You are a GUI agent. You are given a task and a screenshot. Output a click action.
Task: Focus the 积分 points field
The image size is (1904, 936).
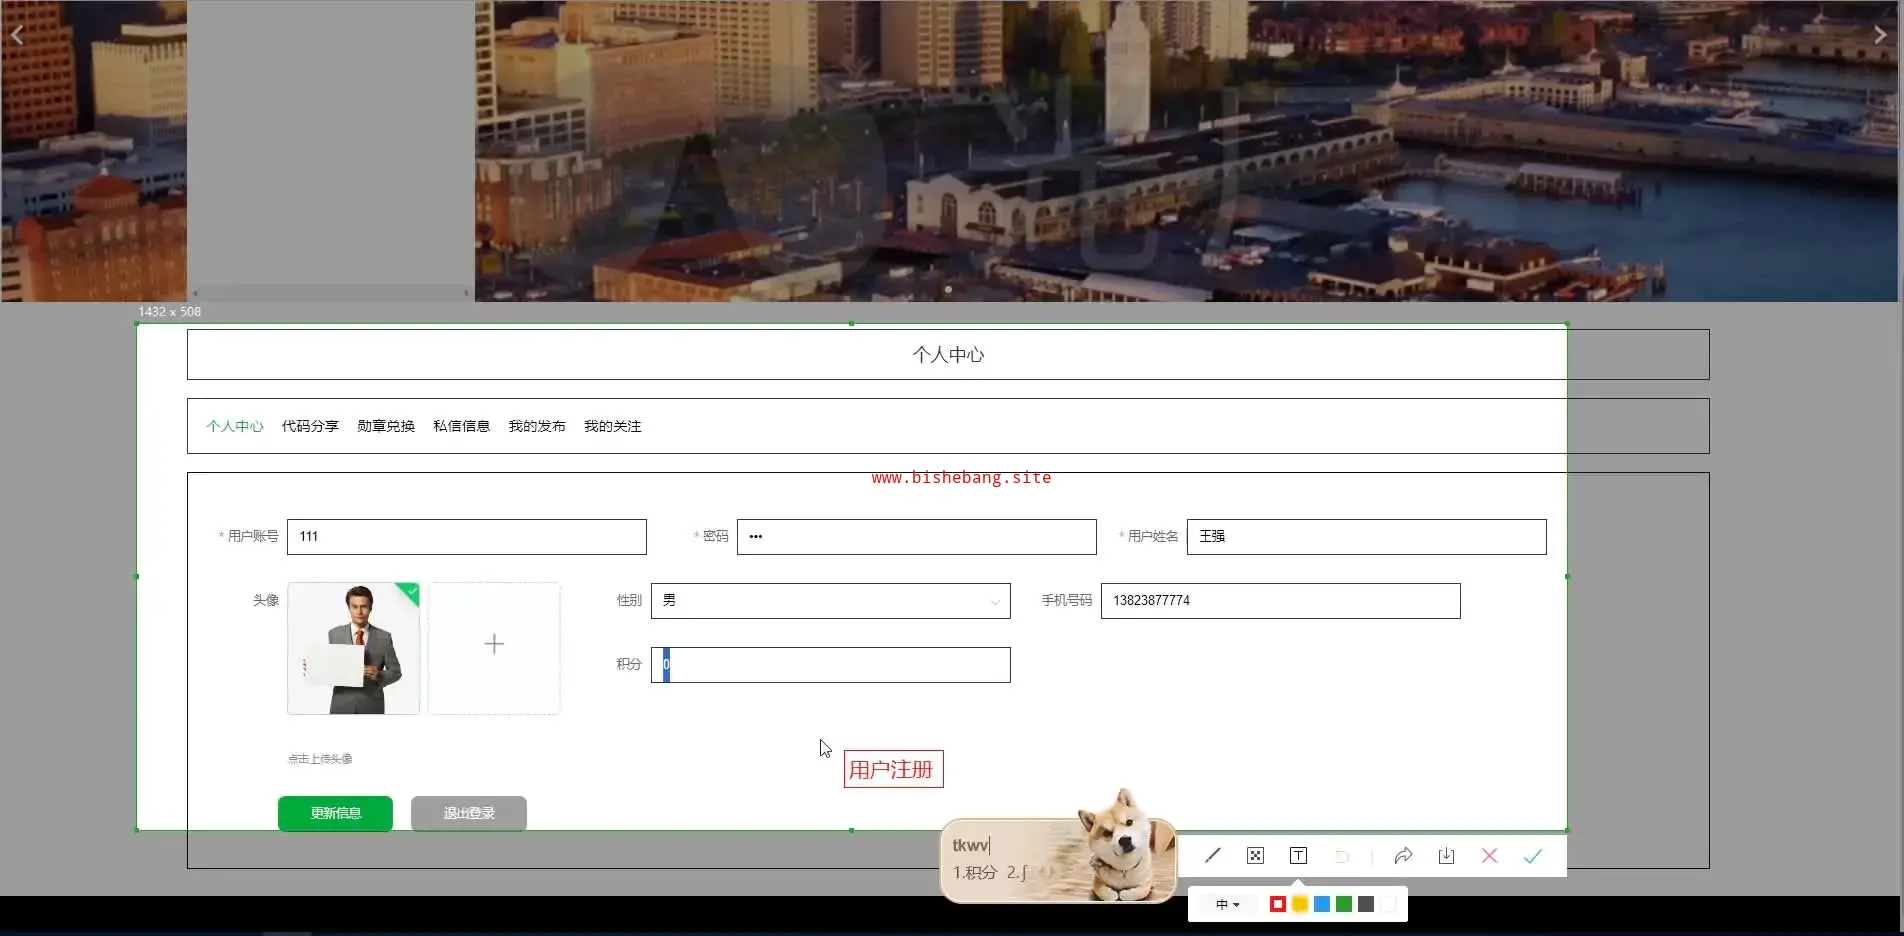point(831,665)
